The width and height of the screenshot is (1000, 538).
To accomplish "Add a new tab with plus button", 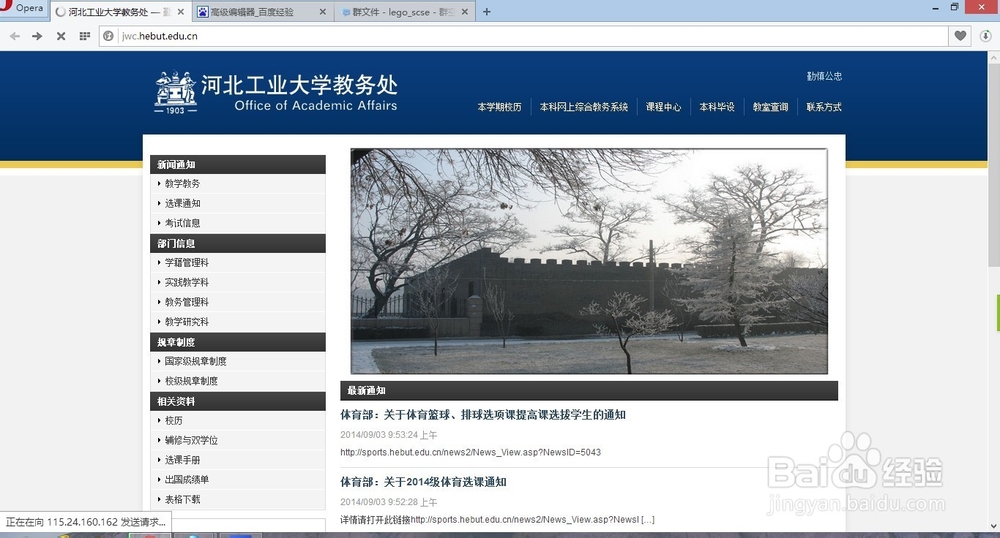I will point(487,11).
